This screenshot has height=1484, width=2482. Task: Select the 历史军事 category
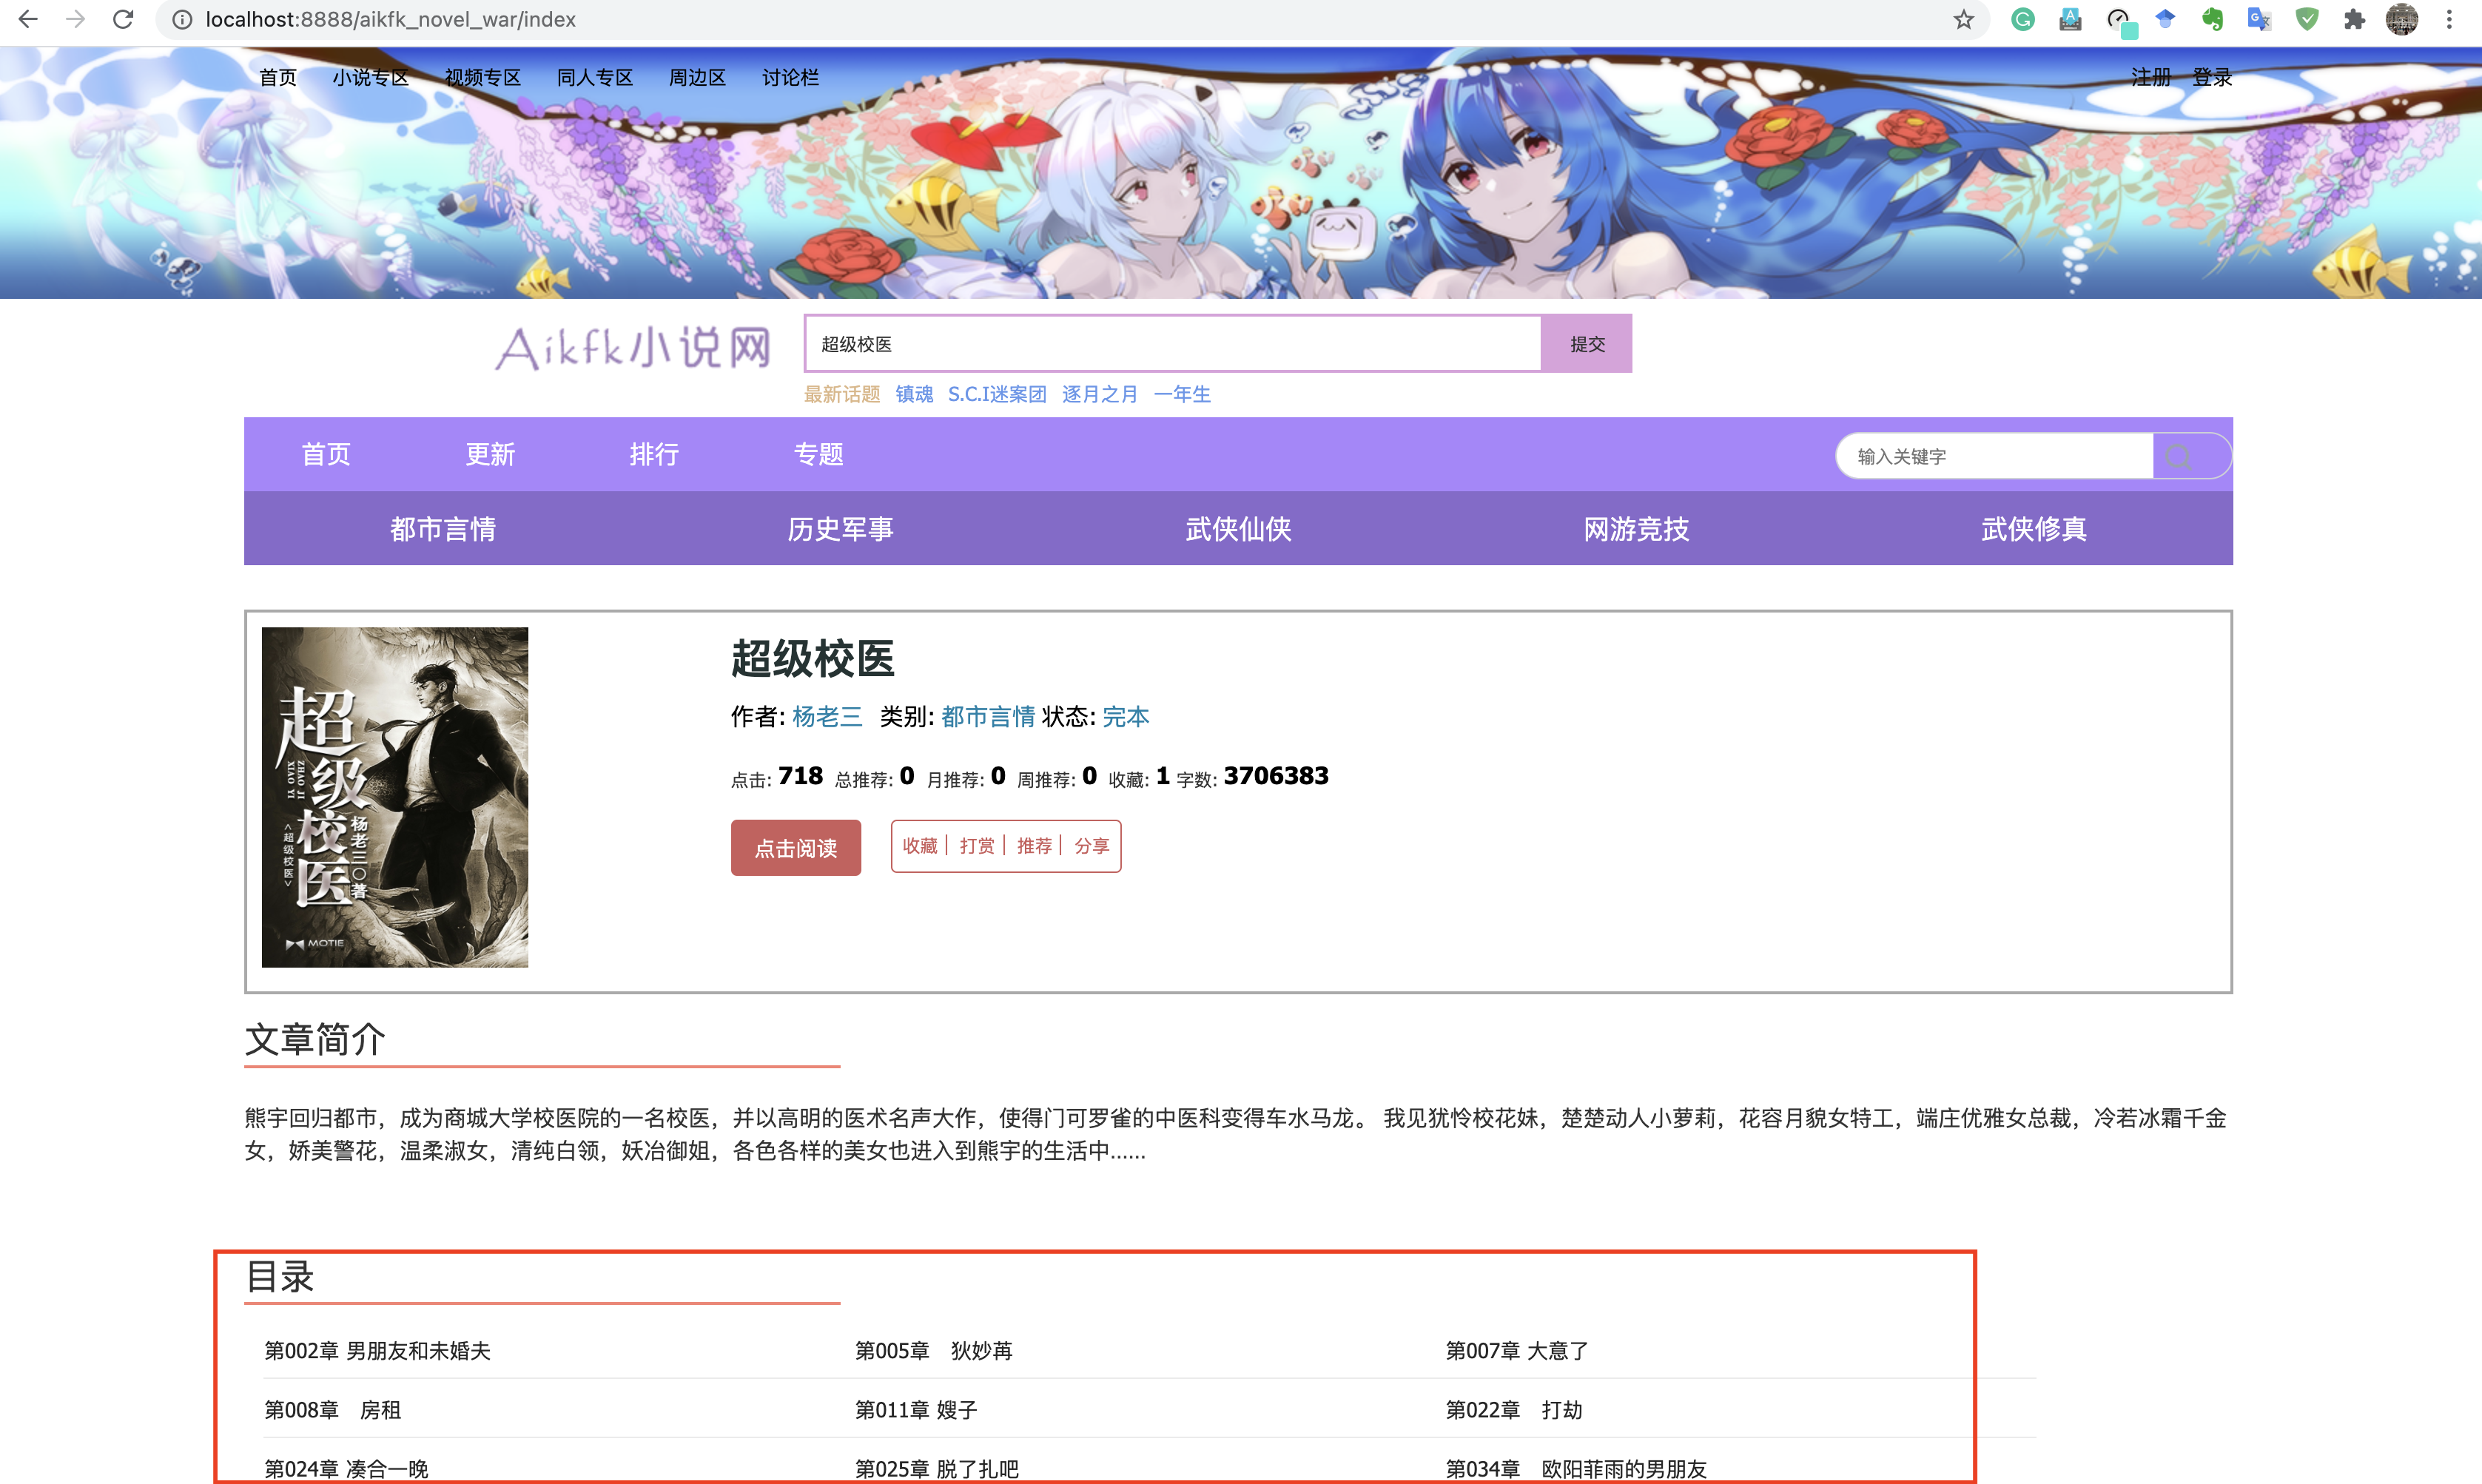tap(840, 529)
